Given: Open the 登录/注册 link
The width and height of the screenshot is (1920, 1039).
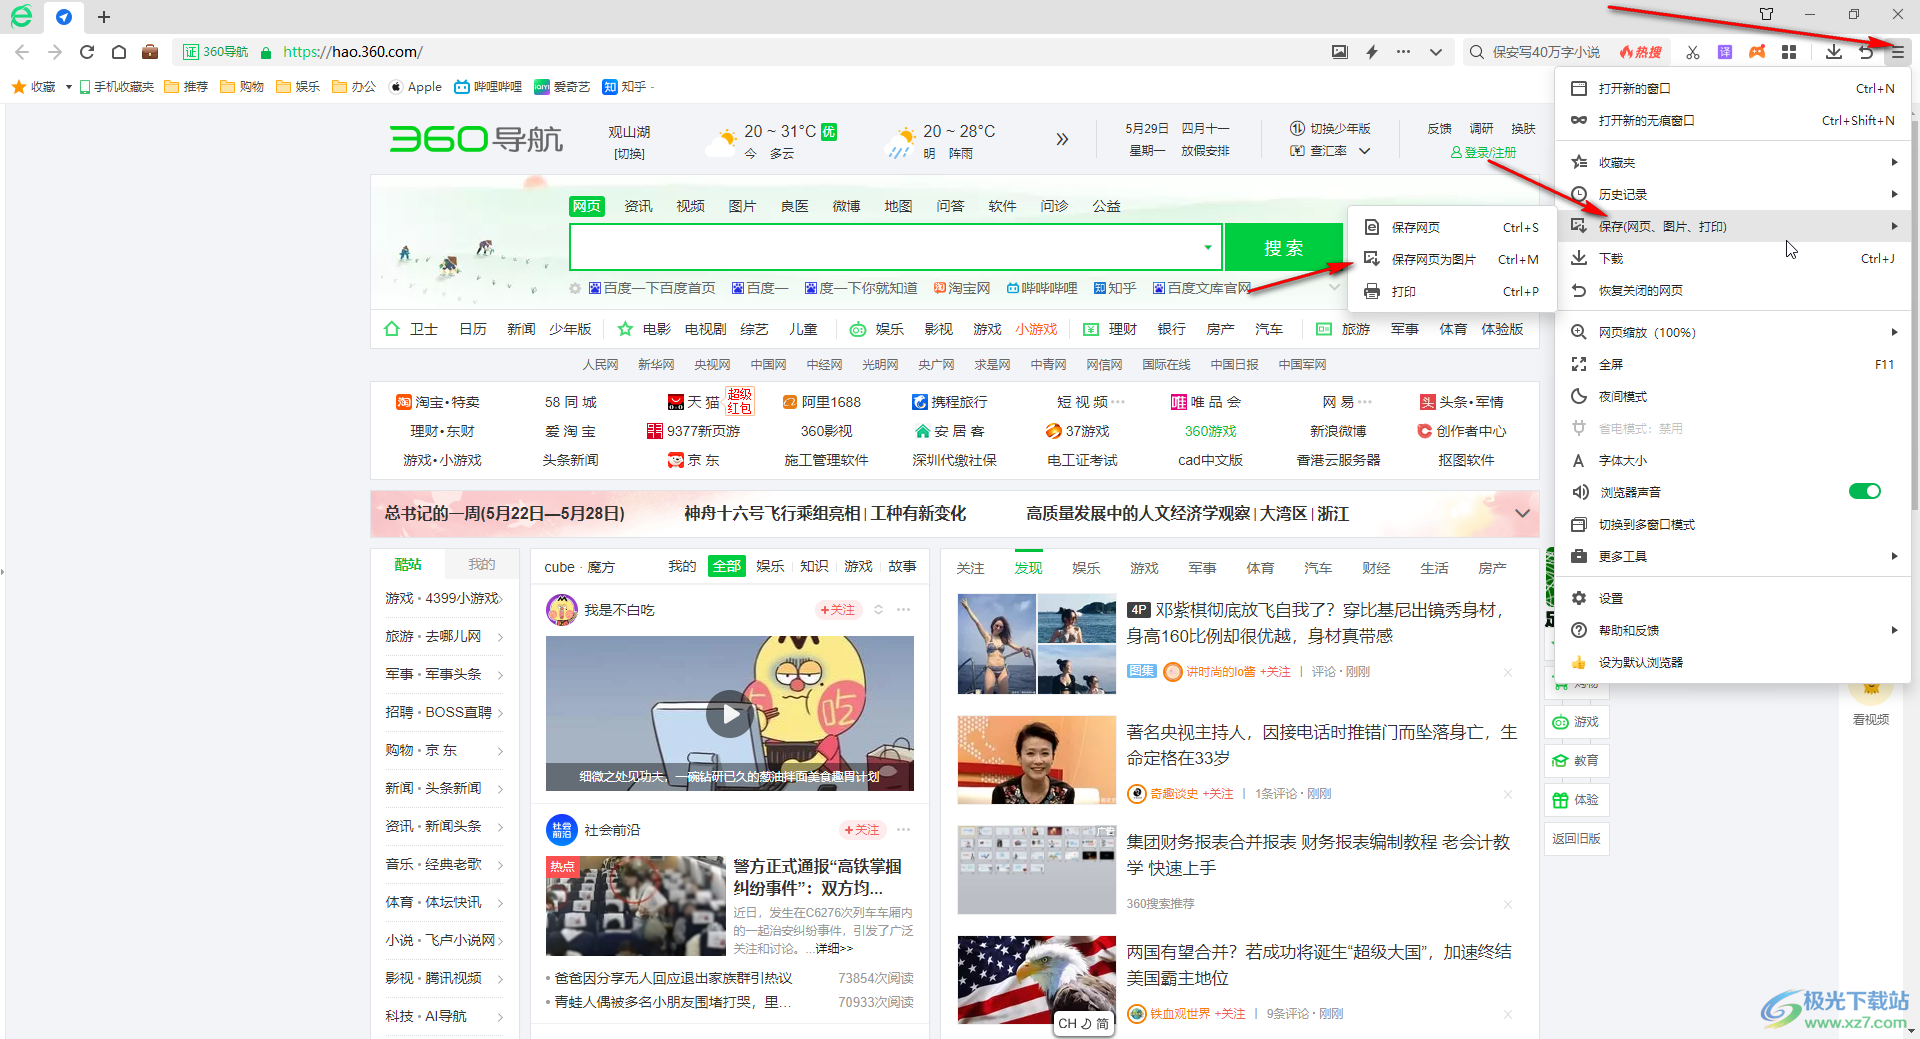Looking at the screenshot, I should [1484, 152].
